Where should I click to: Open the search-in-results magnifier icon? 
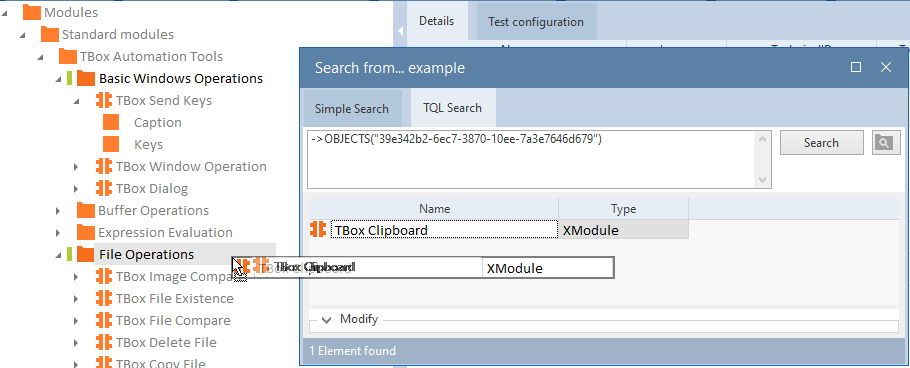point(886,143)
